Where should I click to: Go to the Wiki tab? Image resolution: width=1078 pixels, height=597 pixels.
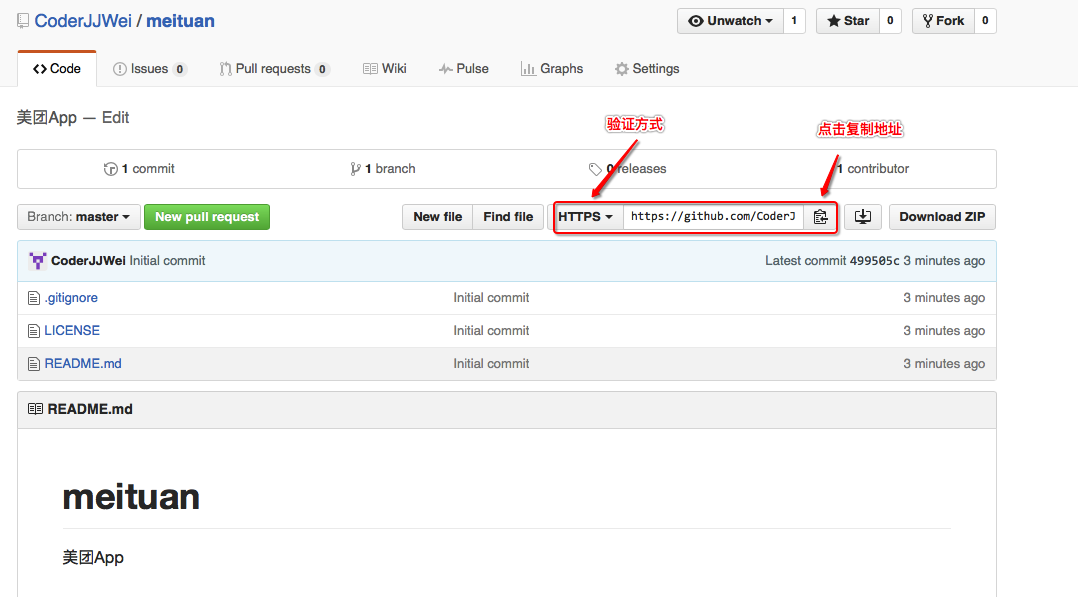pyautogui.click(x=385, y=69)
